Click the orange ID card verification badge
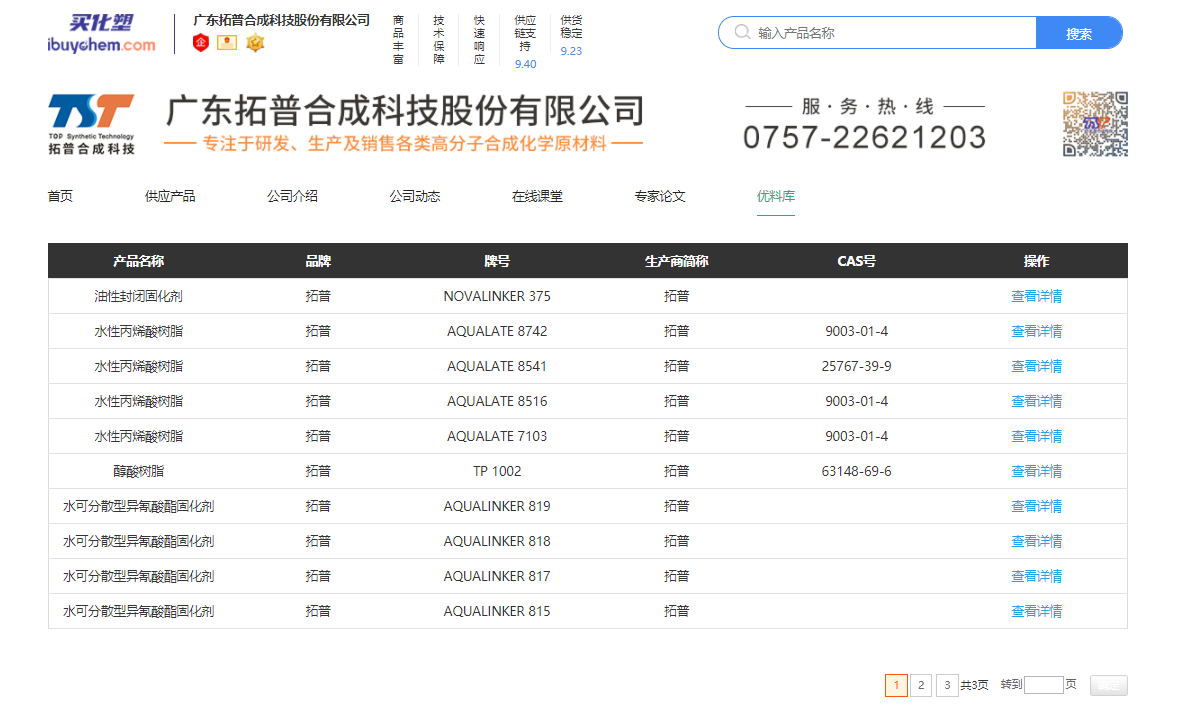 click(x=227, y=43)
